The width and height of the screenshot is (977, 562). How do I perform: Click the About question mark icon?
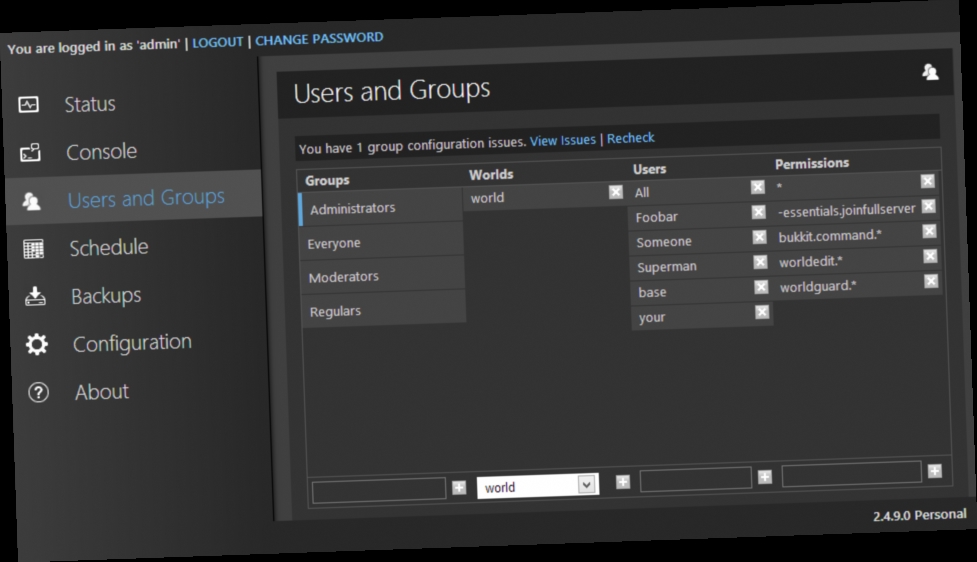(x=38, y=393)
